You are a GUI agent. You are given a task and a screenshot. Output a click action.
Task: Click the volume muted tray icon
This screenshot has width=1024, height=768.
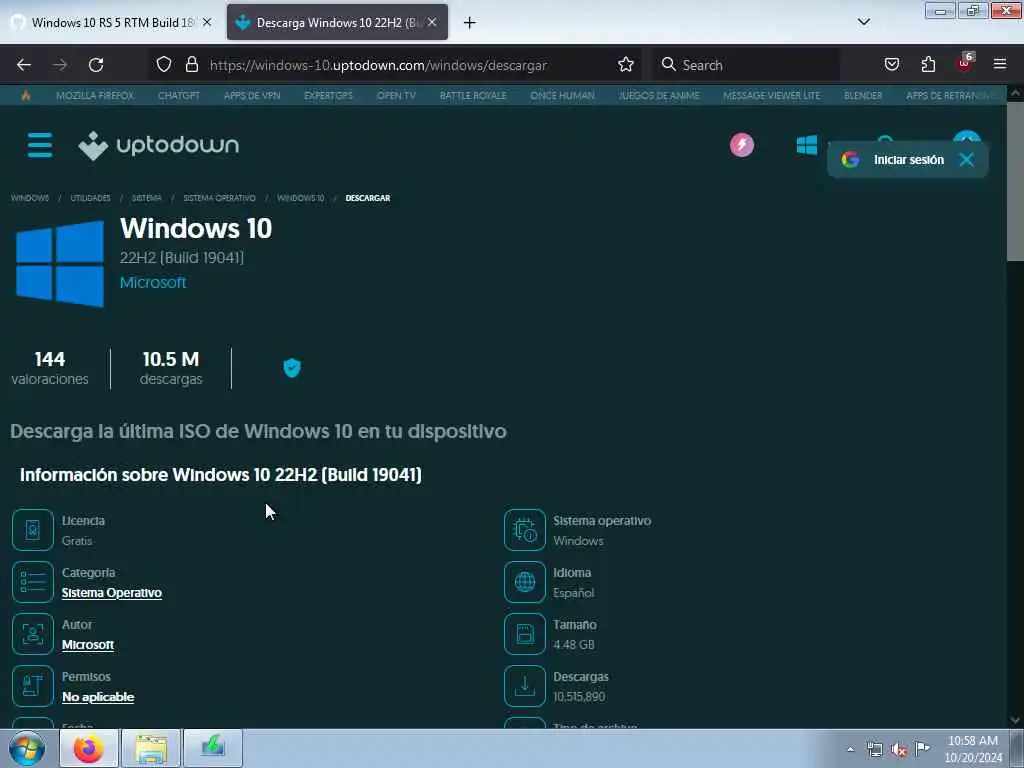(x=899, y=750)
